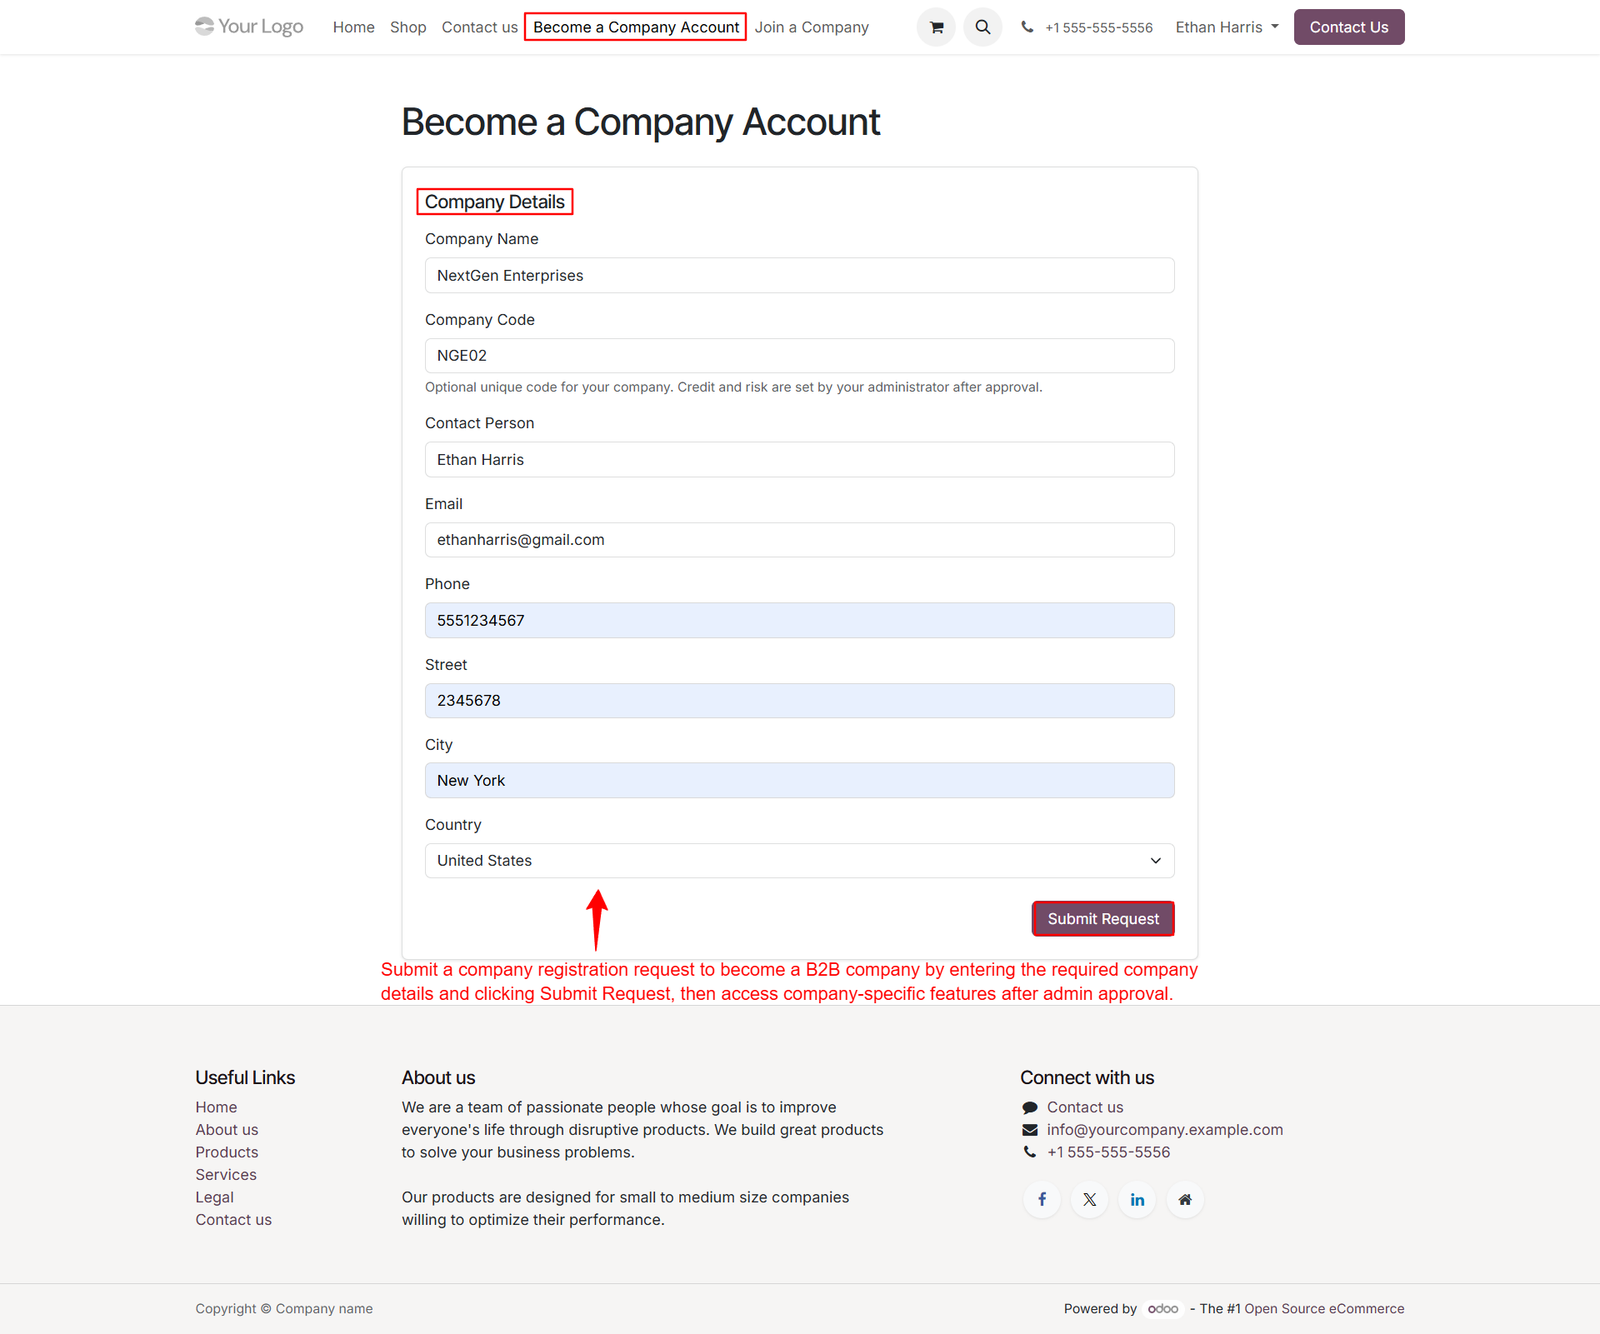Viewport: 1600px width, 1334px height.
Task: Open the Legal link in Useful Links
Action: click(x=214, y=1197)
